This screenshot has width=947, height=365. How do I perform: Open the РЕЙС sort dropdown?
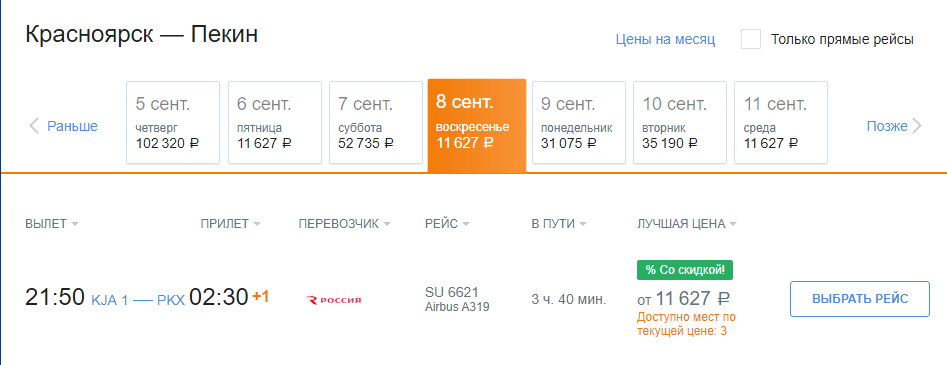click(447, 224)
